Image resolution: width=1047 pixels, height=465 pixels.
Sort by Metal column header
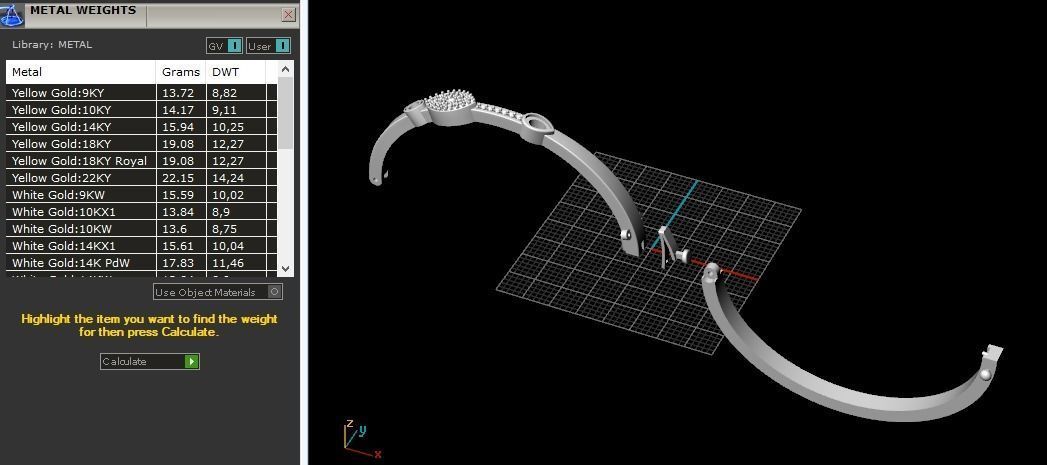(x=81, y=72)
